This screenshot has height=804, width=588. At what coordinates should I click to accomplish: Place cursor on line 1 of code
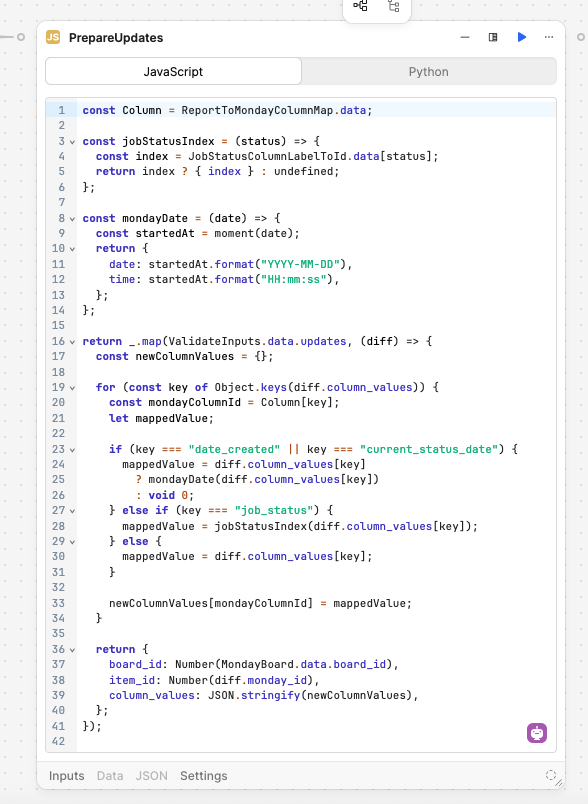coord(316,110)
